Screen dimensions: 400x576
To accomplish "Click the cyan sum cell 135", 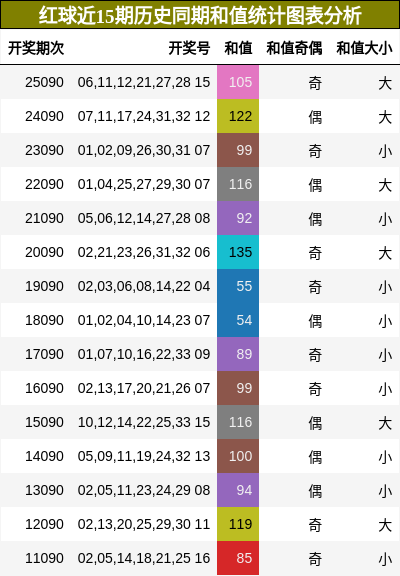I will [238, 252].
